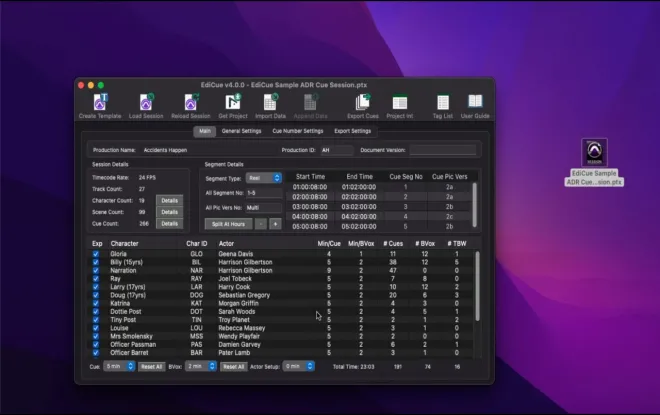Click the Min/Cue column header
This screenshot has height=415, width=660.
pyautogui.click(x=329, y=244)
